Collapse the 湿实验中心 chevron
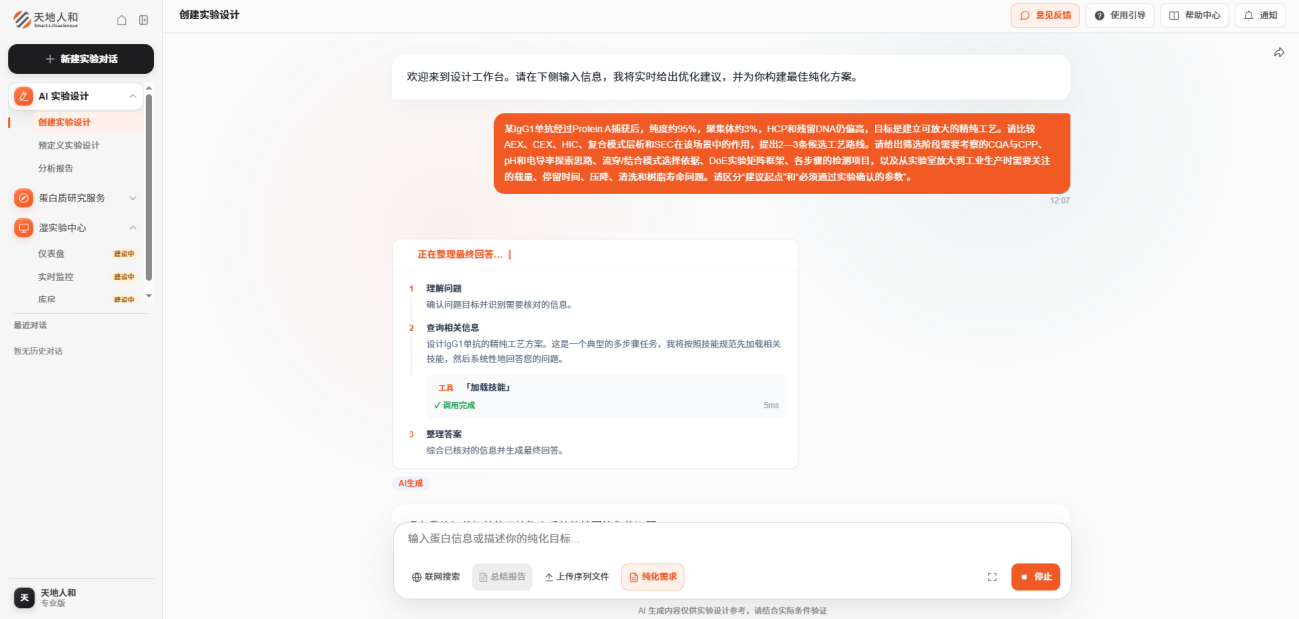 (133, 228)
